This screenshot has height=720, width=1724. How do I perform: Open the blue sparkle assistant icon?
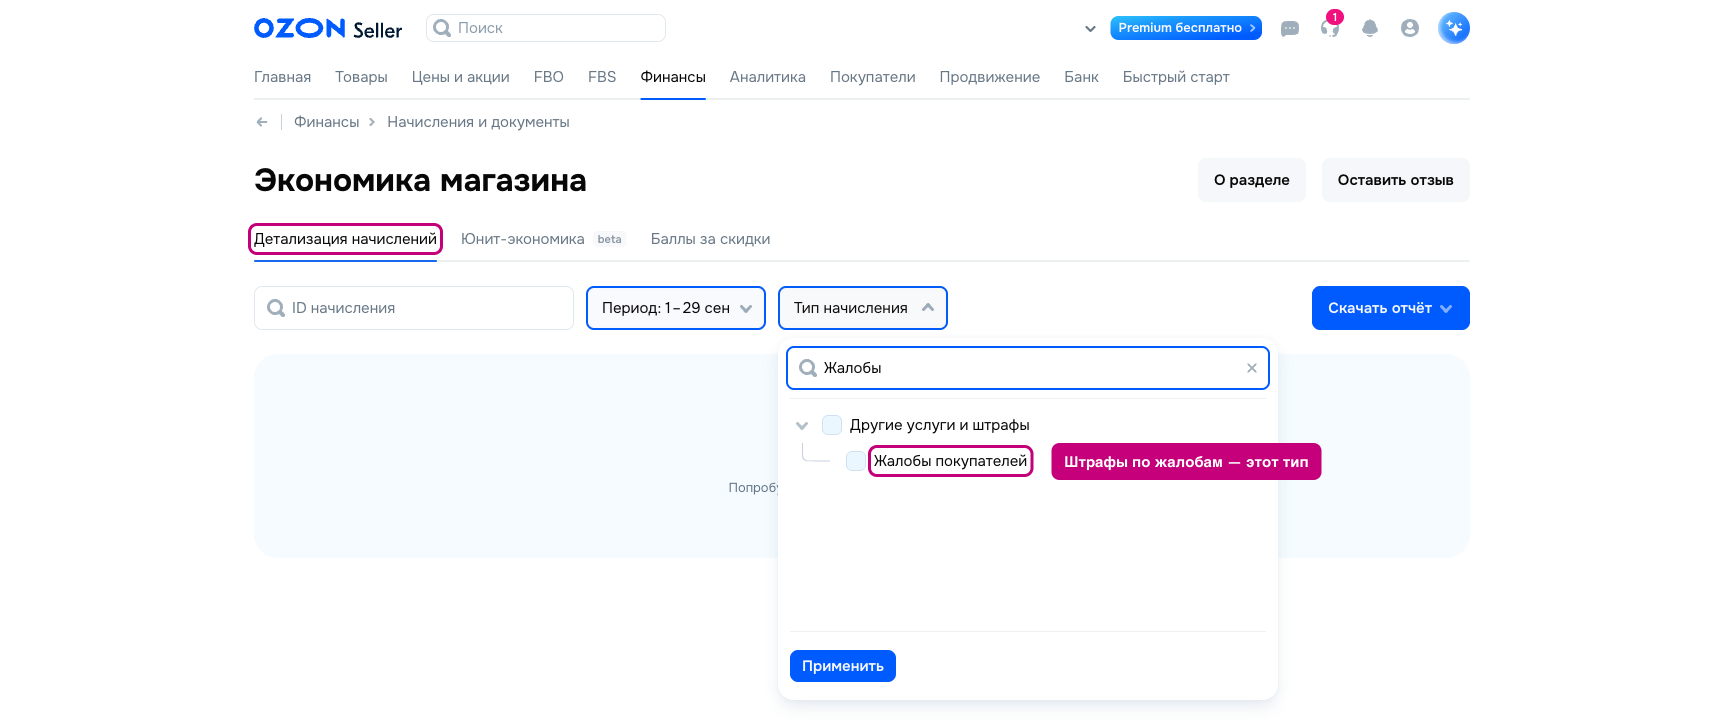(x=1454, y=28)
